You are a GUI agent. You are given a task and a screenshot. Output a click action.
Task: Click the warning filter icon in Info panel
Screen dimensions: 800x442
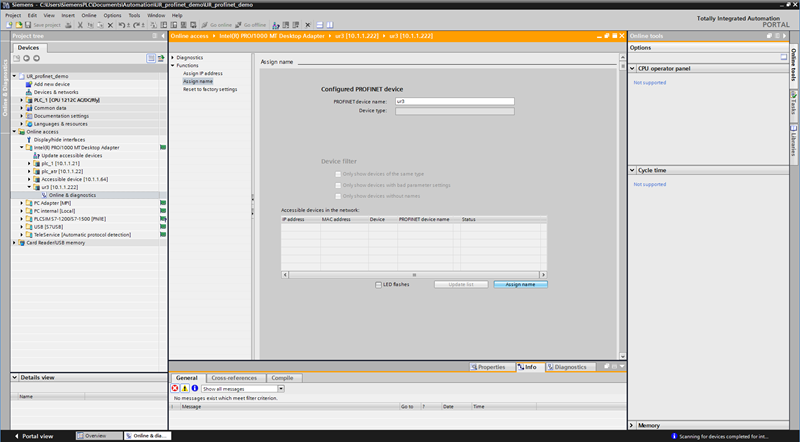coord(184,388)
